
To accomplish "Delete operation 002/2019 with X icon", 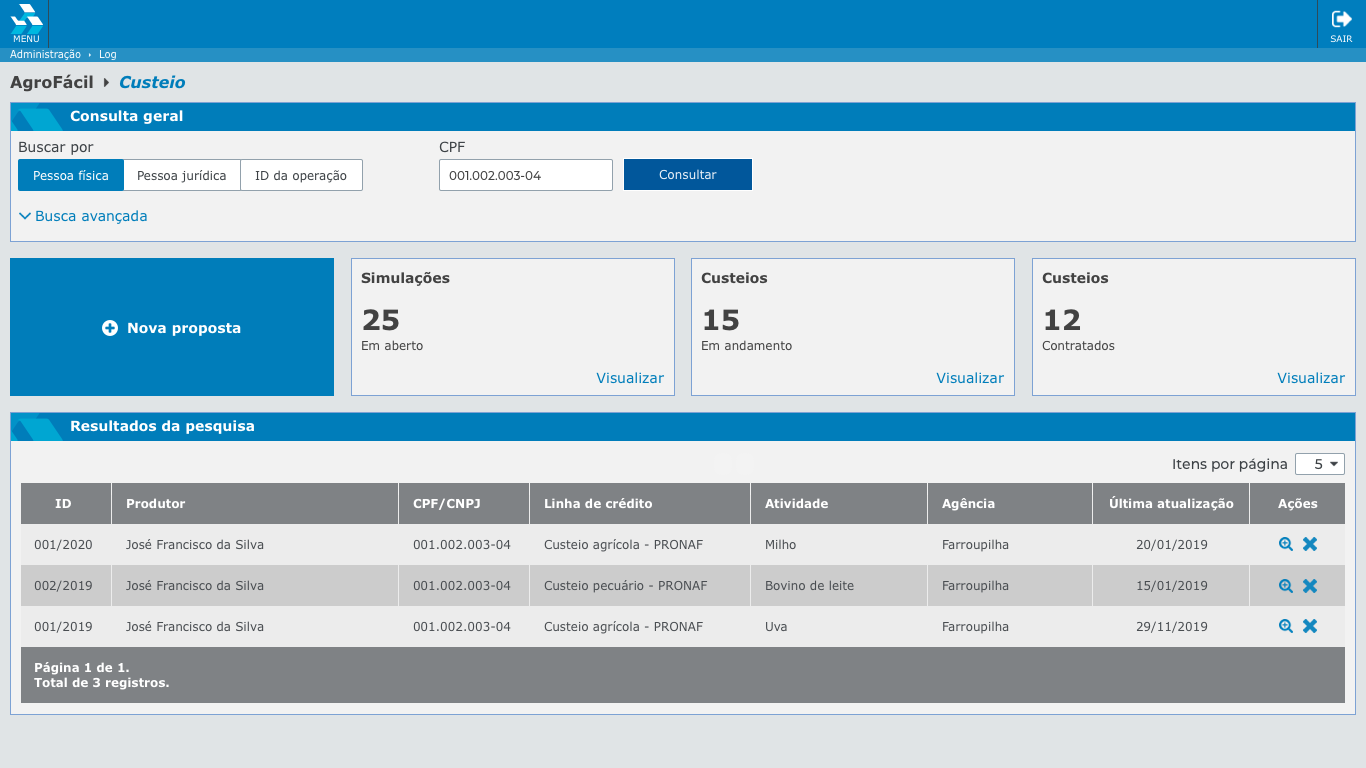I will pyautogui.click(x=1310, y=586).
